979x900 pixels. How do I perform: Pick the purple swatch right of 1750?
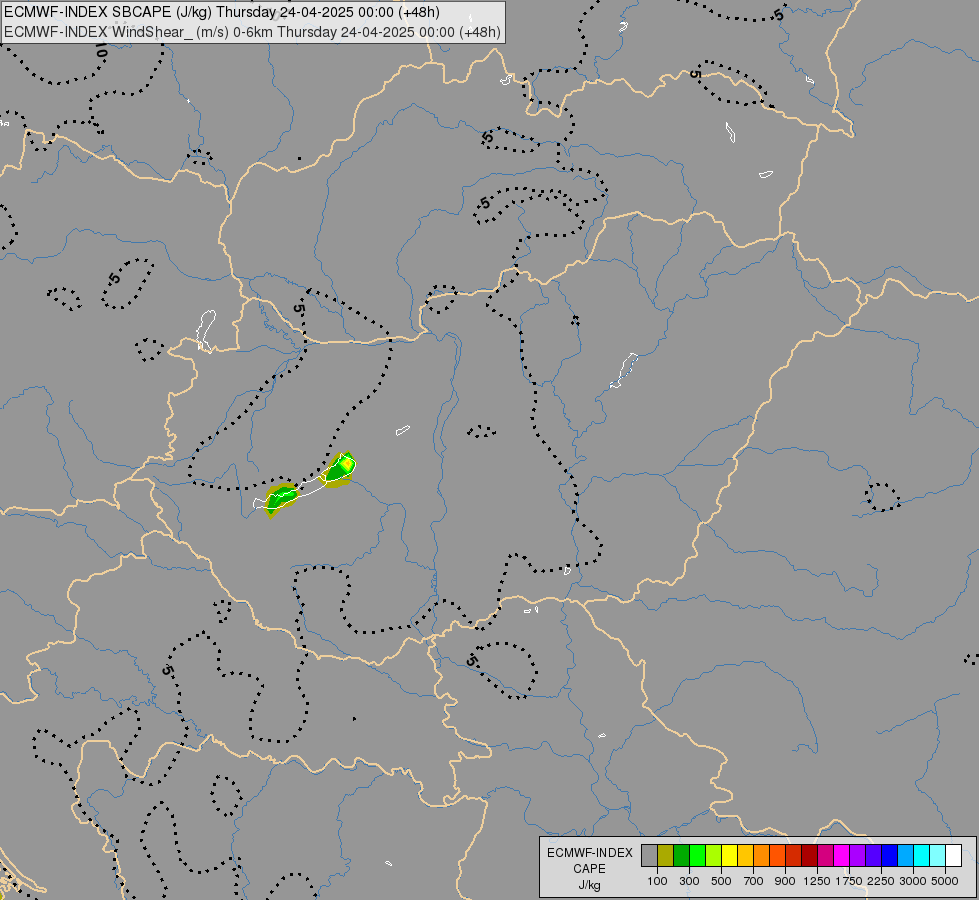858,856
